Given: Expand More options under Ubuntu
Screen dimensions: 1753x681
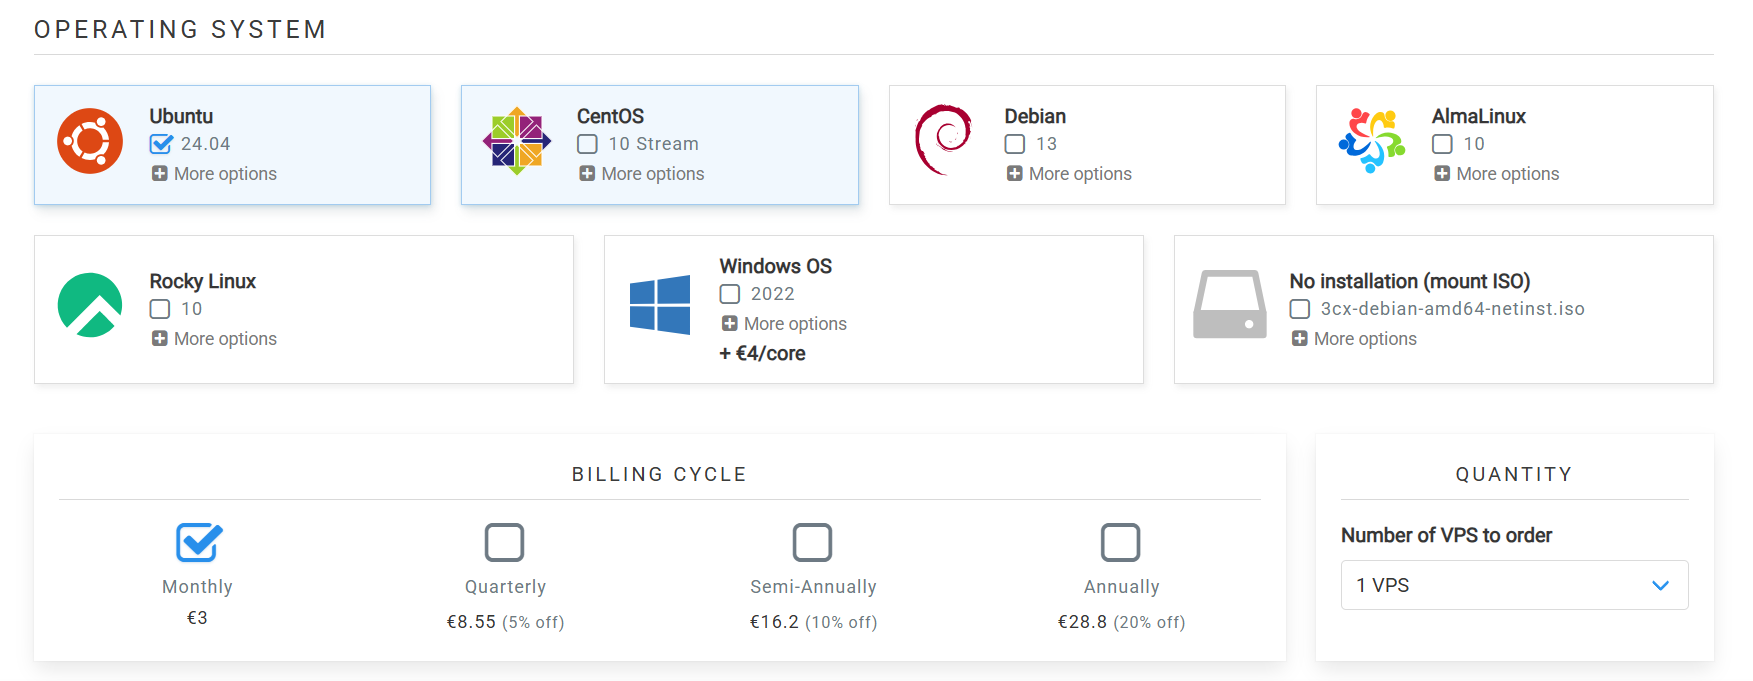Looking at the screenshot, I should (214, 174).
